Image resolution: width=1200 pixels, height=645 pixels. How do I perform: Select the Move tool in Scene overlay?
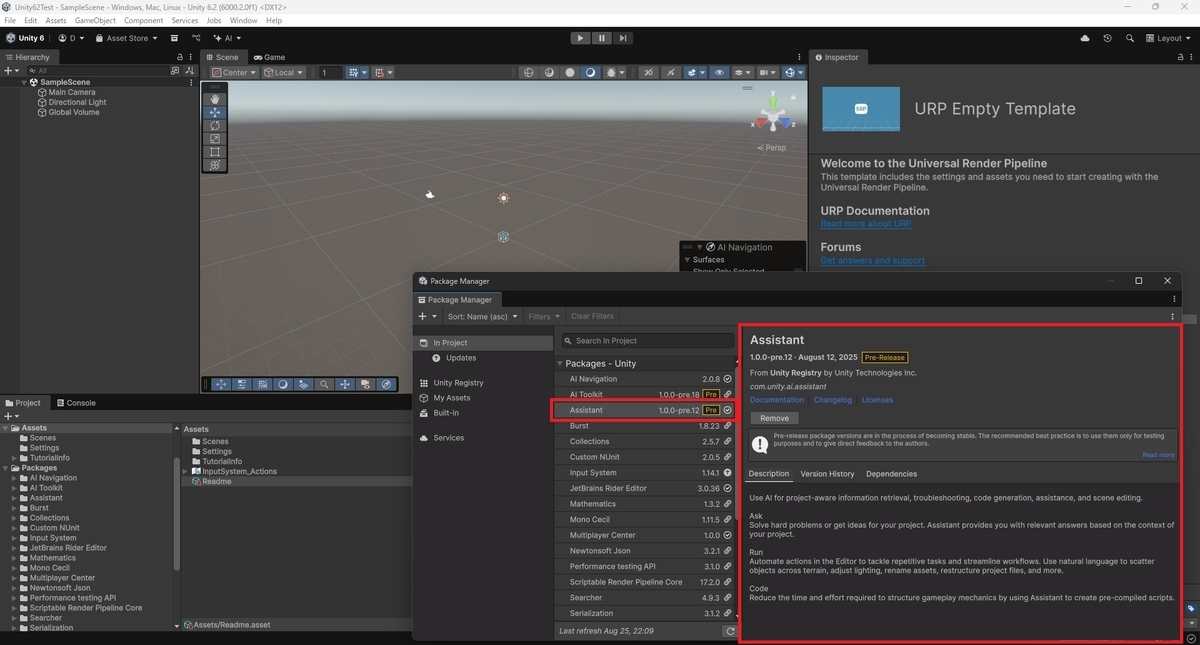pyautogui.click(x=215, y=113)
